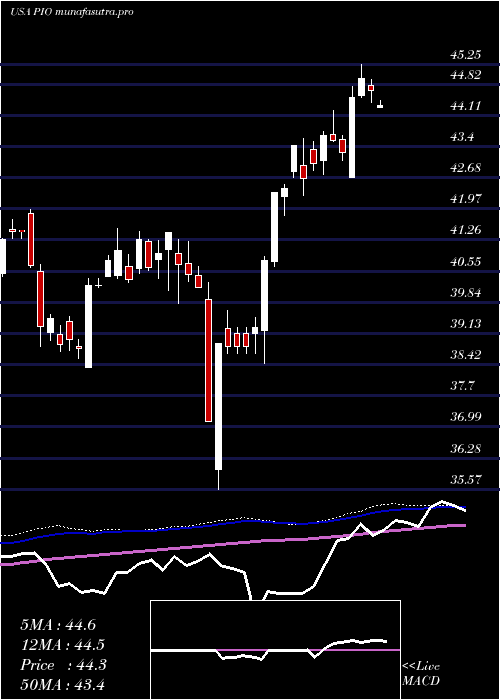
Task: Click the 41.26 price axis label
Action: click(x=466, y=230)
